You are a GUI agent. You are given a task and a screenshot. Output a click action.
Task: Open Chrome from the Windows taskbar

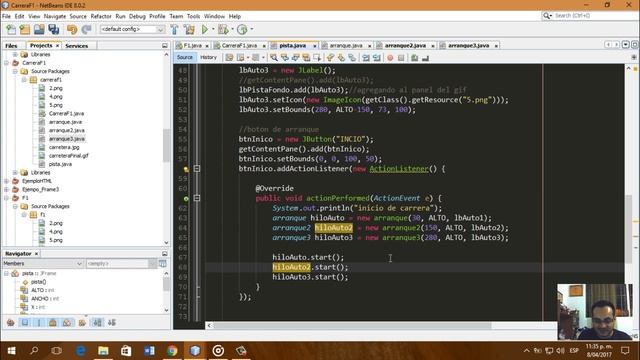coord(172,351)
